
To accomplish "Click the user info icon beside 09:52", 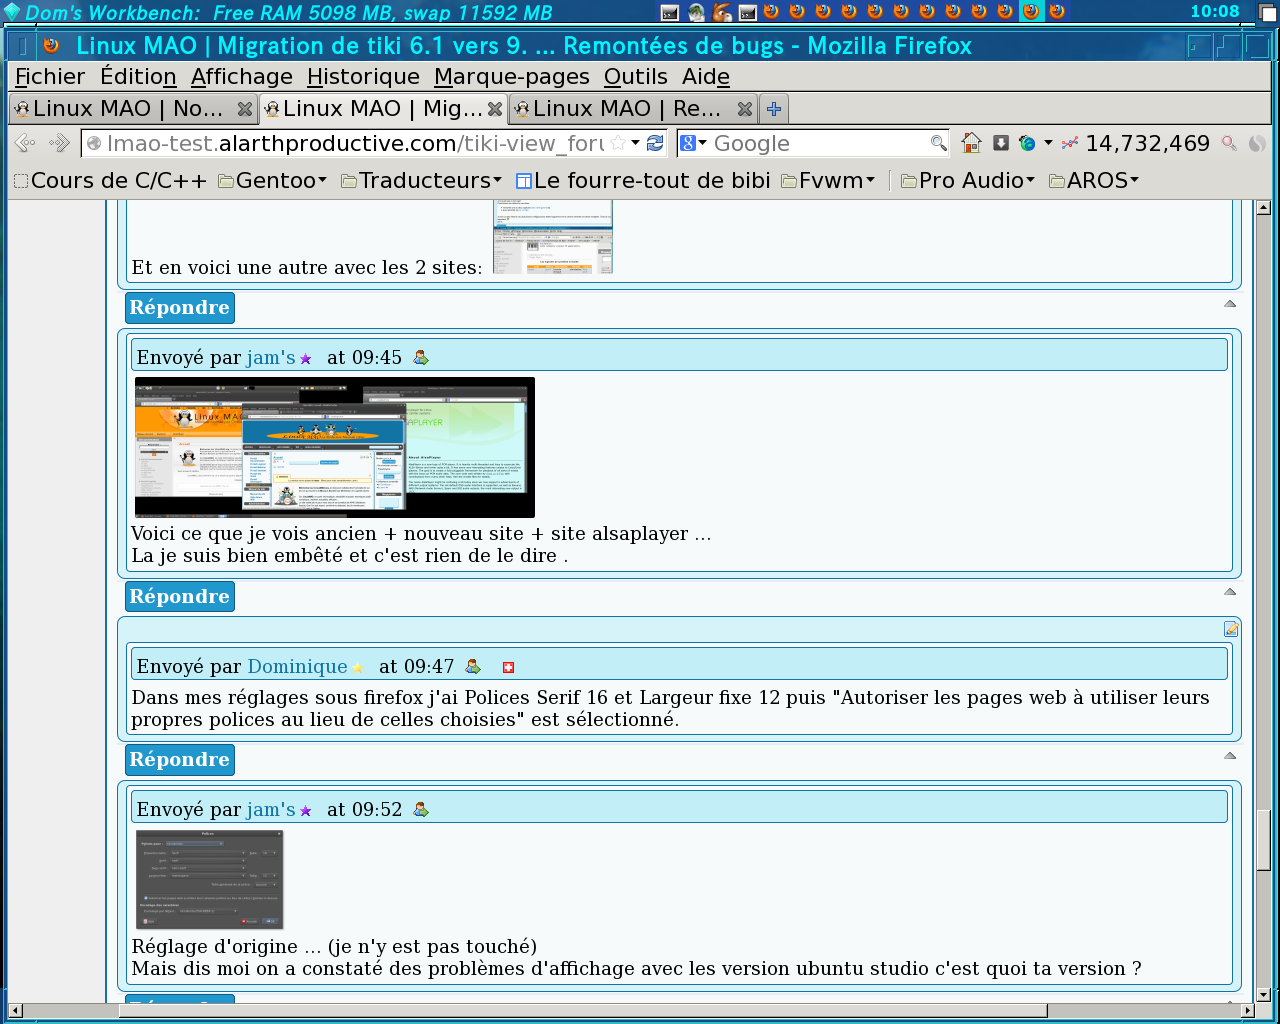I will 421,809.
